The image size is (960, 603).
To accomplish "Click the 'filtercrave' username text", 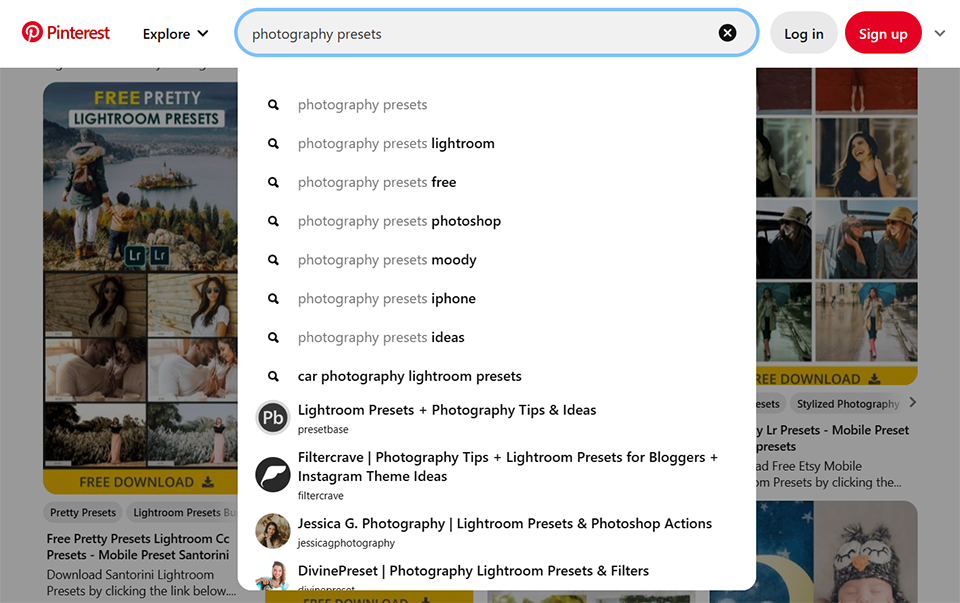I will point(320,496).
